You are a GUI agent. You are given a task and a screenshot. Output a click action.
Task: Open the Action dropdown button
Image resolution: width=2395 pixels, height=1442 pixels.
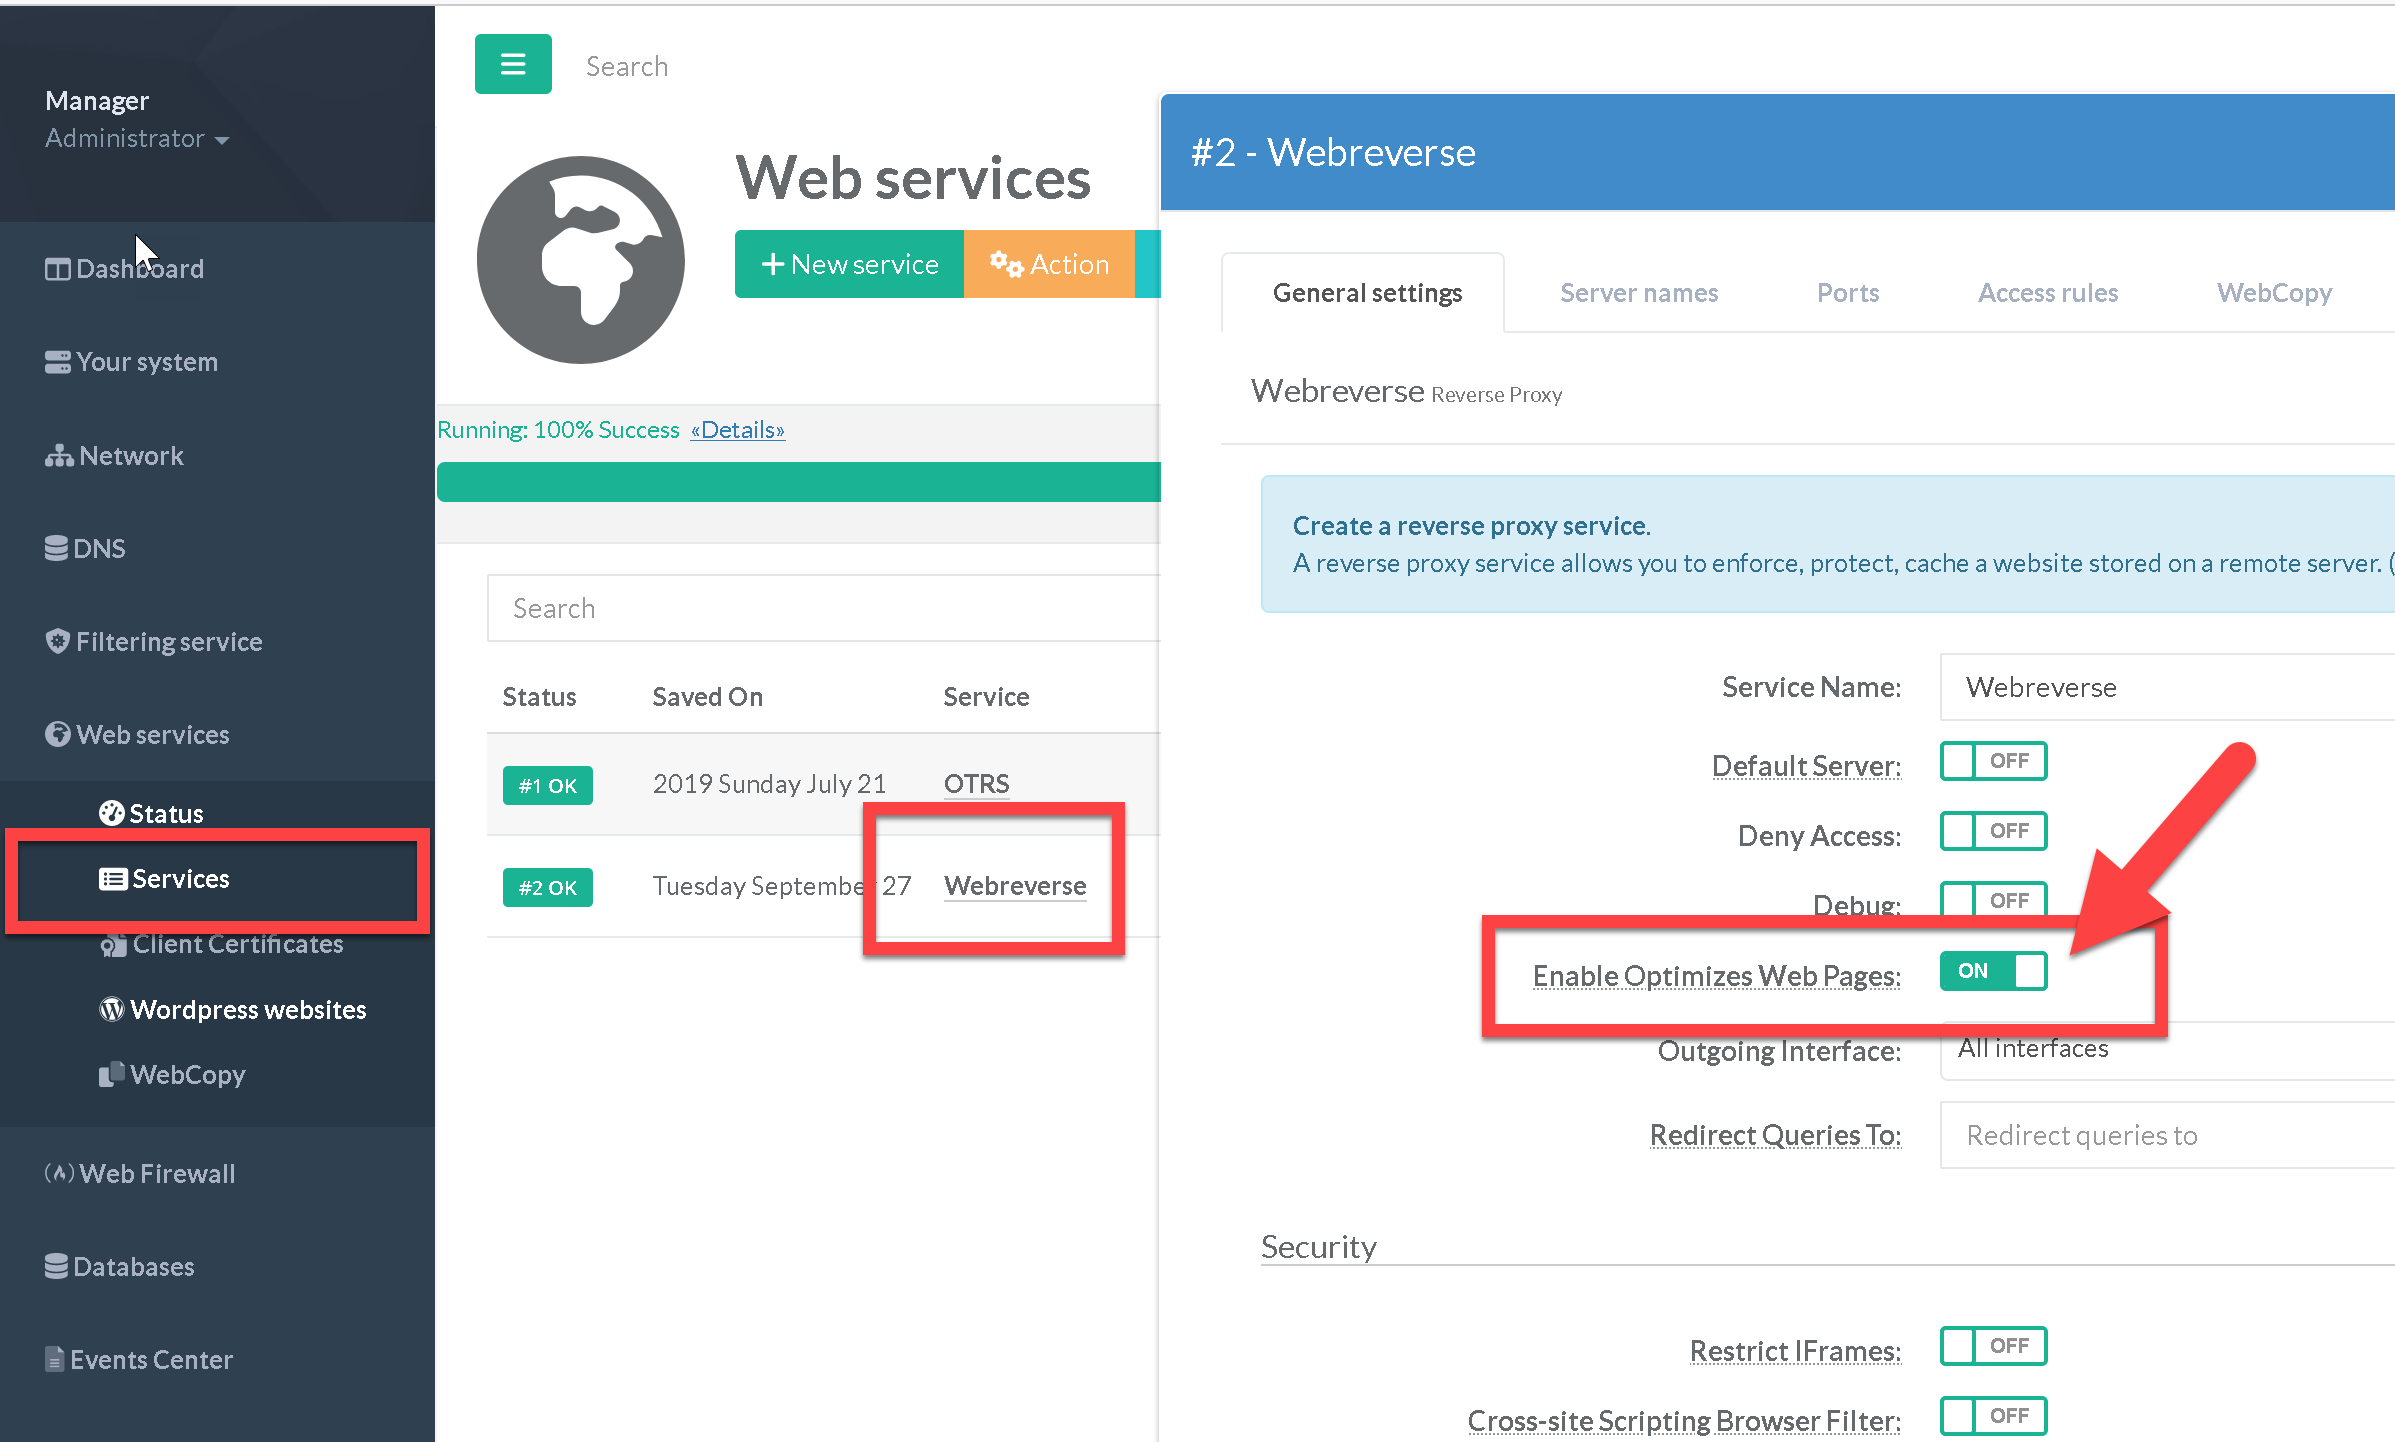[1049, 265]
